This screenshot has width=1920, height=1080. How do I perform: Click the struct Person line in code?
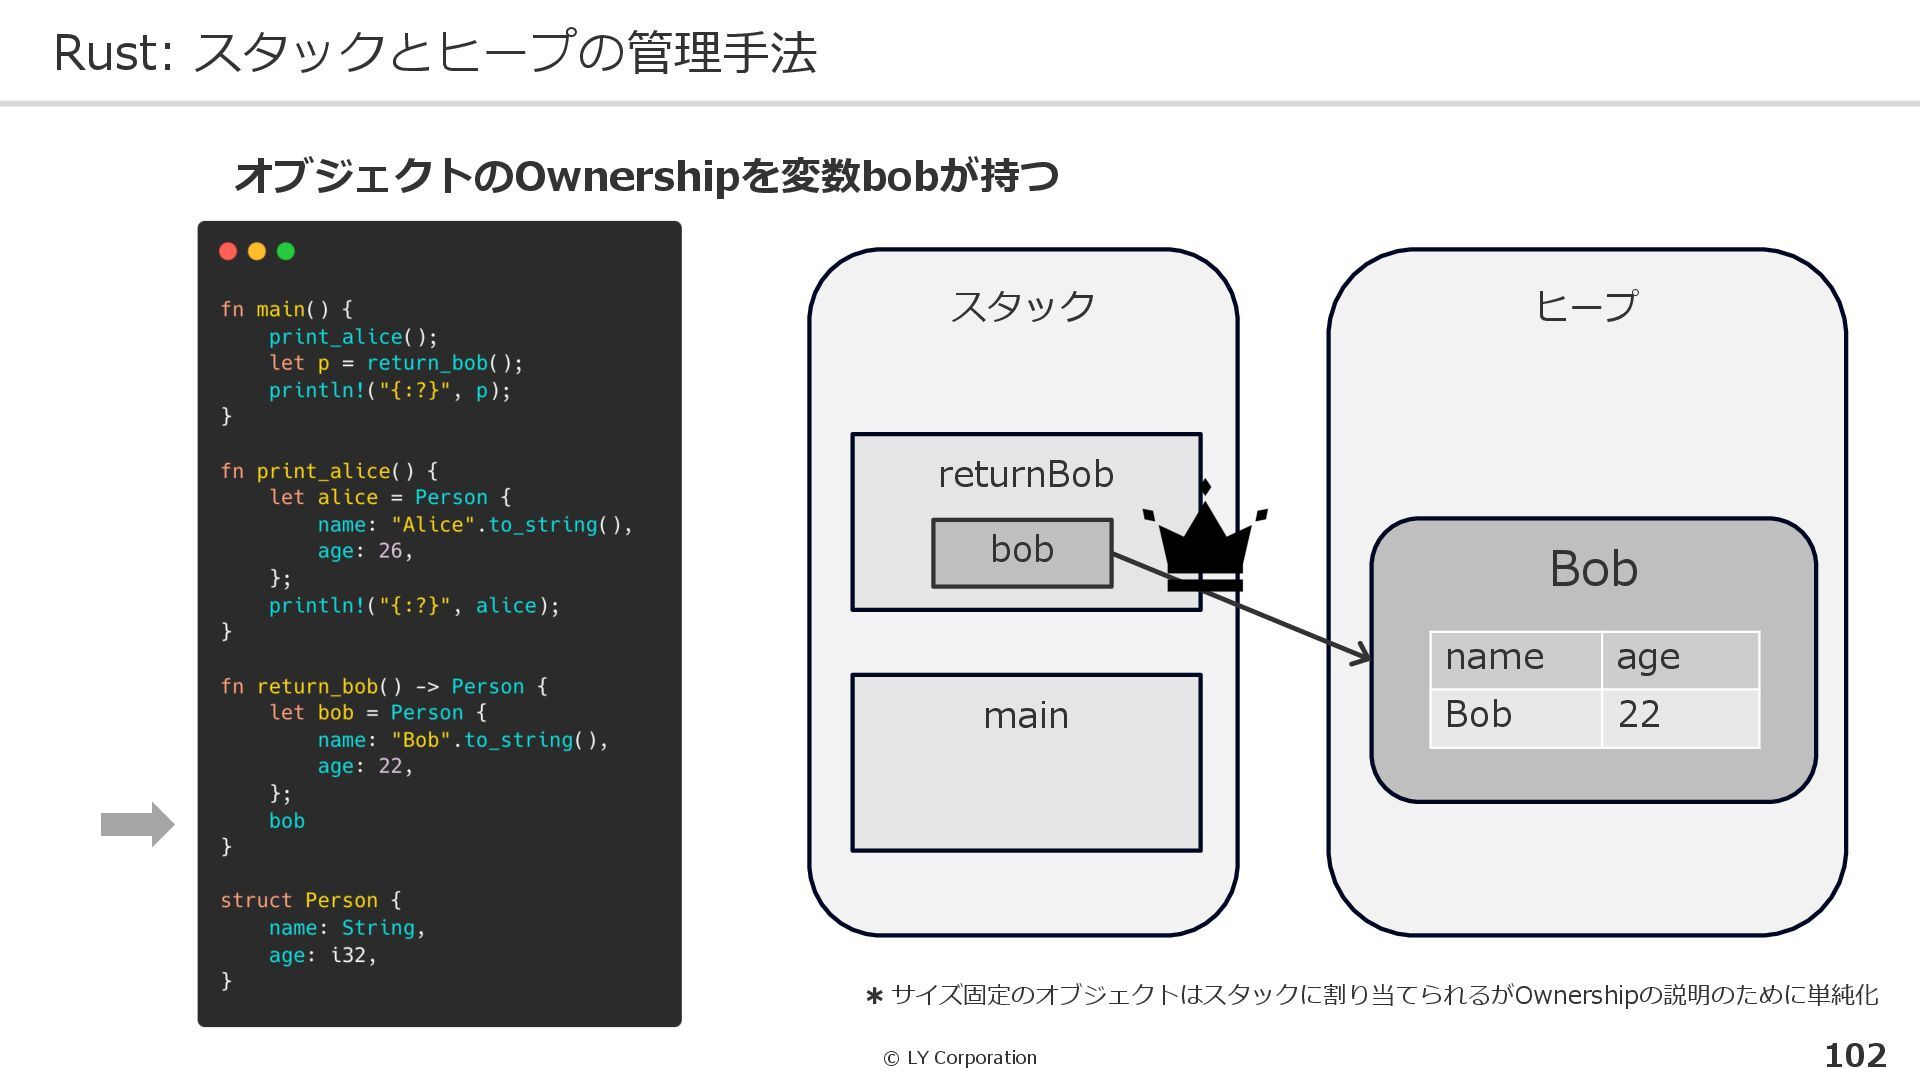pos(310,901)
